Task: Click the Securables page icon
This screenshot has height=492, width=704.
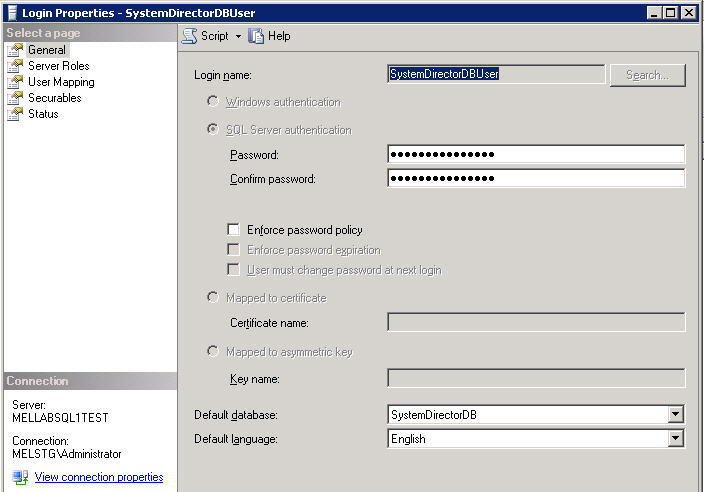Action: 15,98
